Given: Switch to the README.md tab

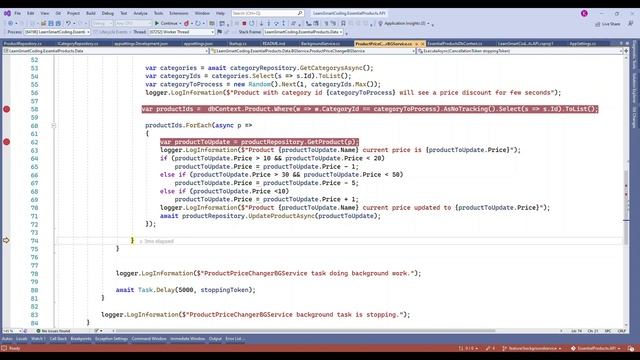Looking at the screenshot, I should pos(274,43).
